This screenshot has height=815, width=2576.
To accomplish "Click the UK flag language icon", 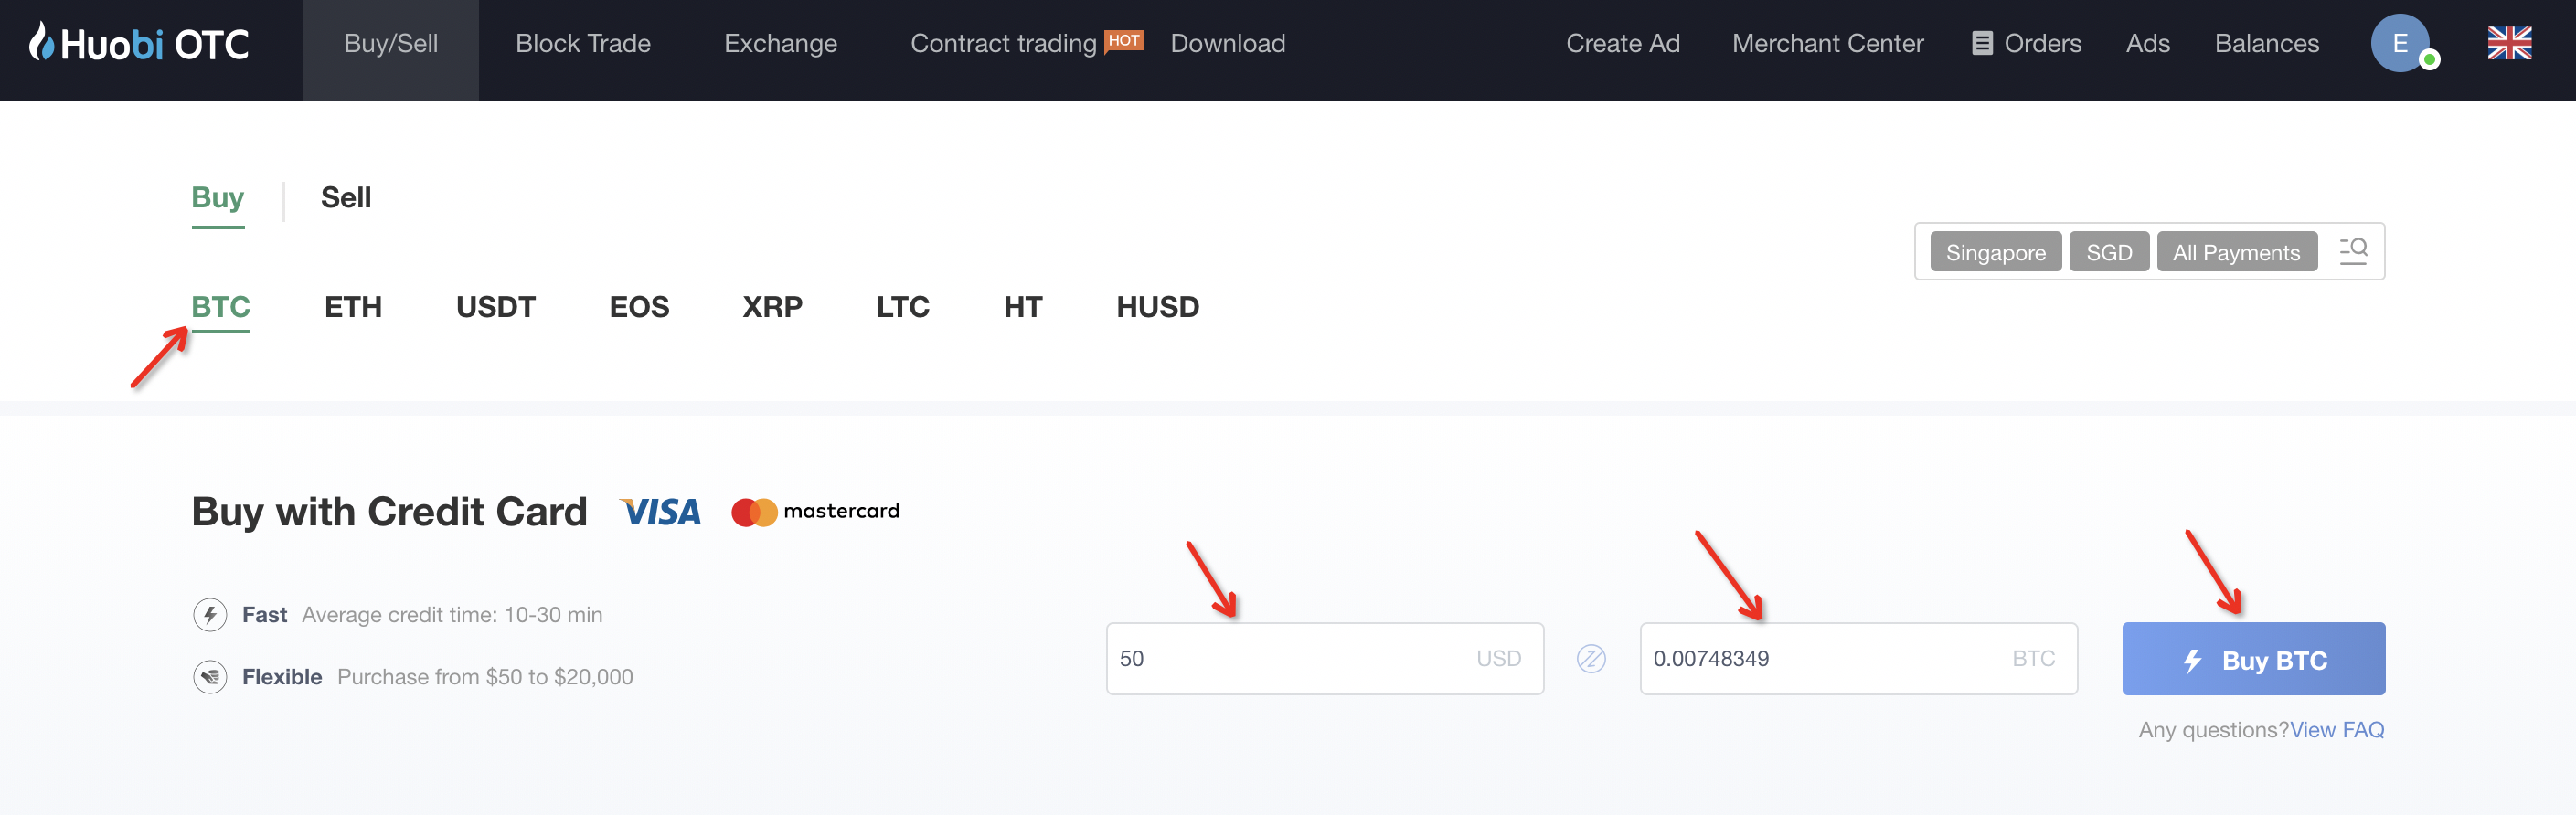I will 2510,43.
